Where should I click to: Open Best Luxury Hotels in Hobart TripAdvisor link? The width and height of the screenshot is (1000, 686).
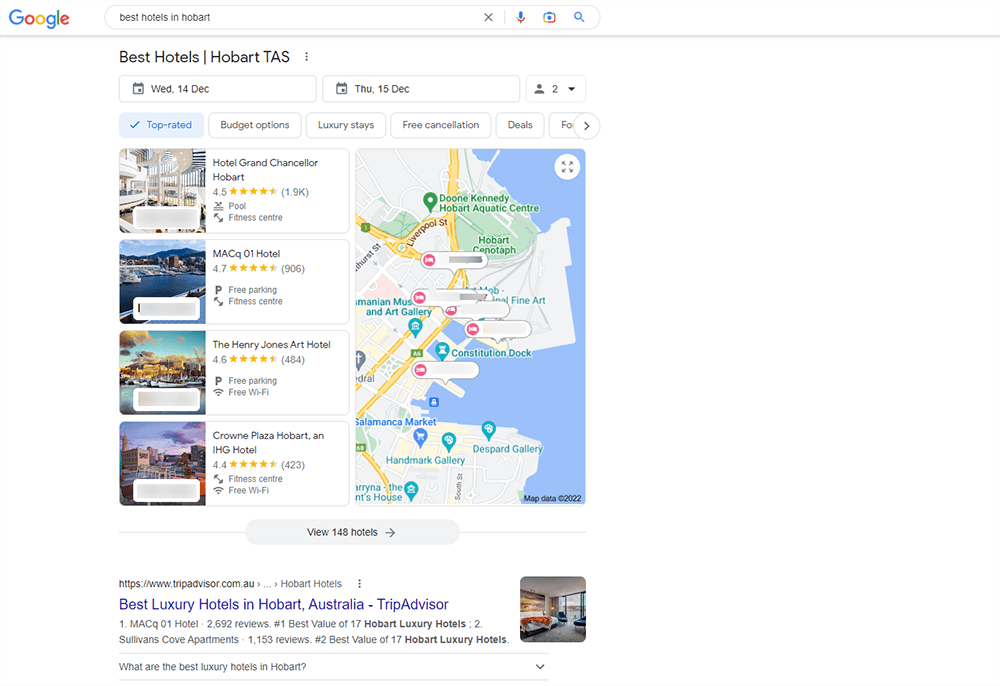(284, 604)
